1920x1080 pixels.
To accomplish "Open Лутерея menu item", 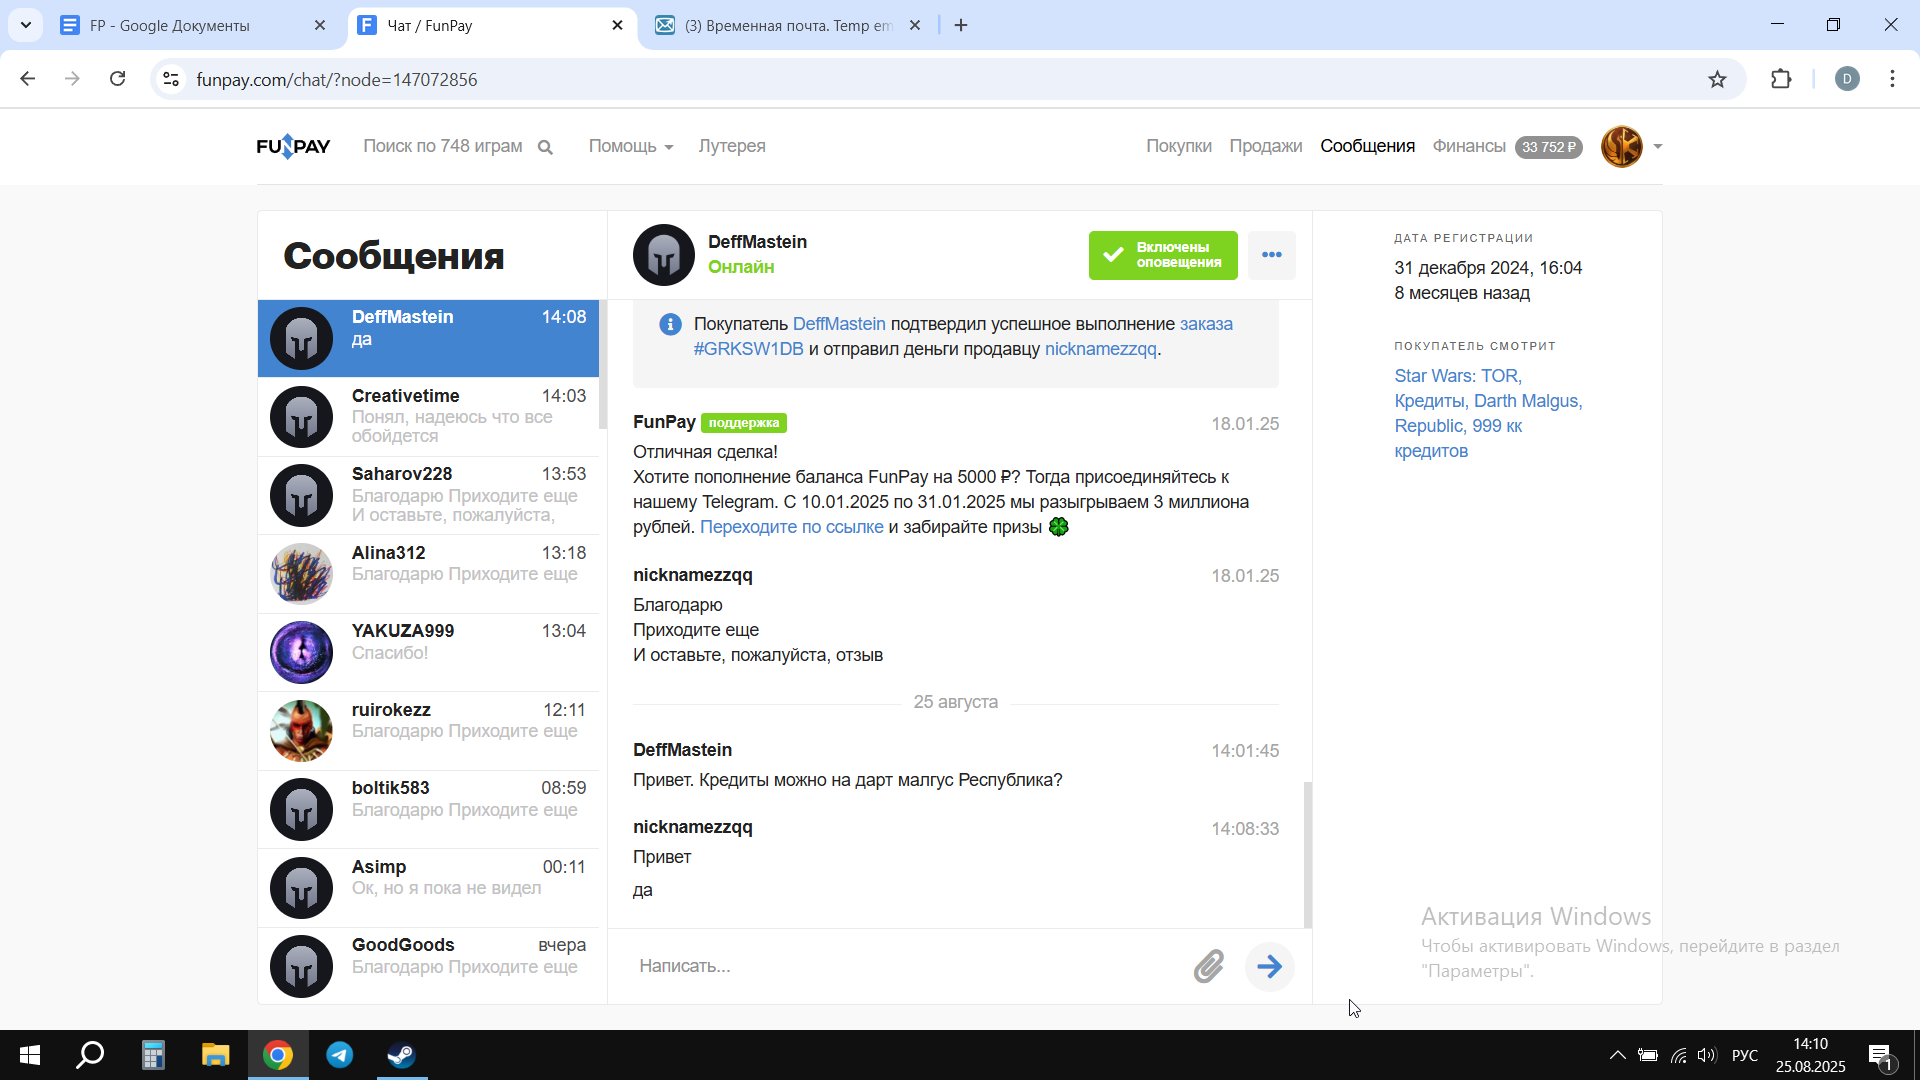I will click(732, 146).
